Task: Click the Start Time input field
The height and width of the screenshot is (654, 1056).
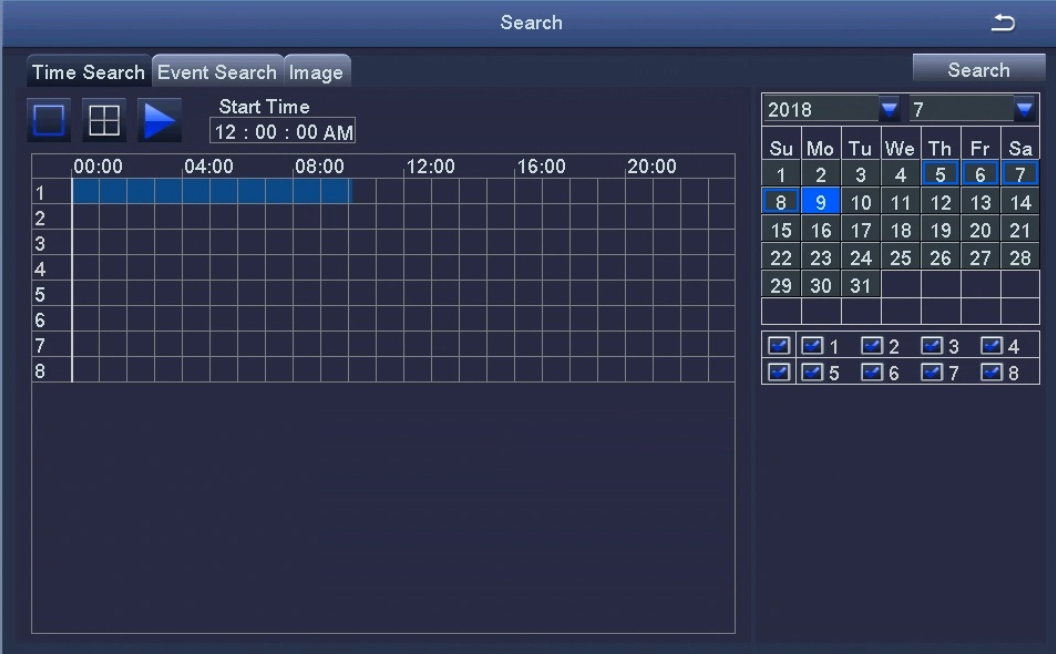Action: 283,131
